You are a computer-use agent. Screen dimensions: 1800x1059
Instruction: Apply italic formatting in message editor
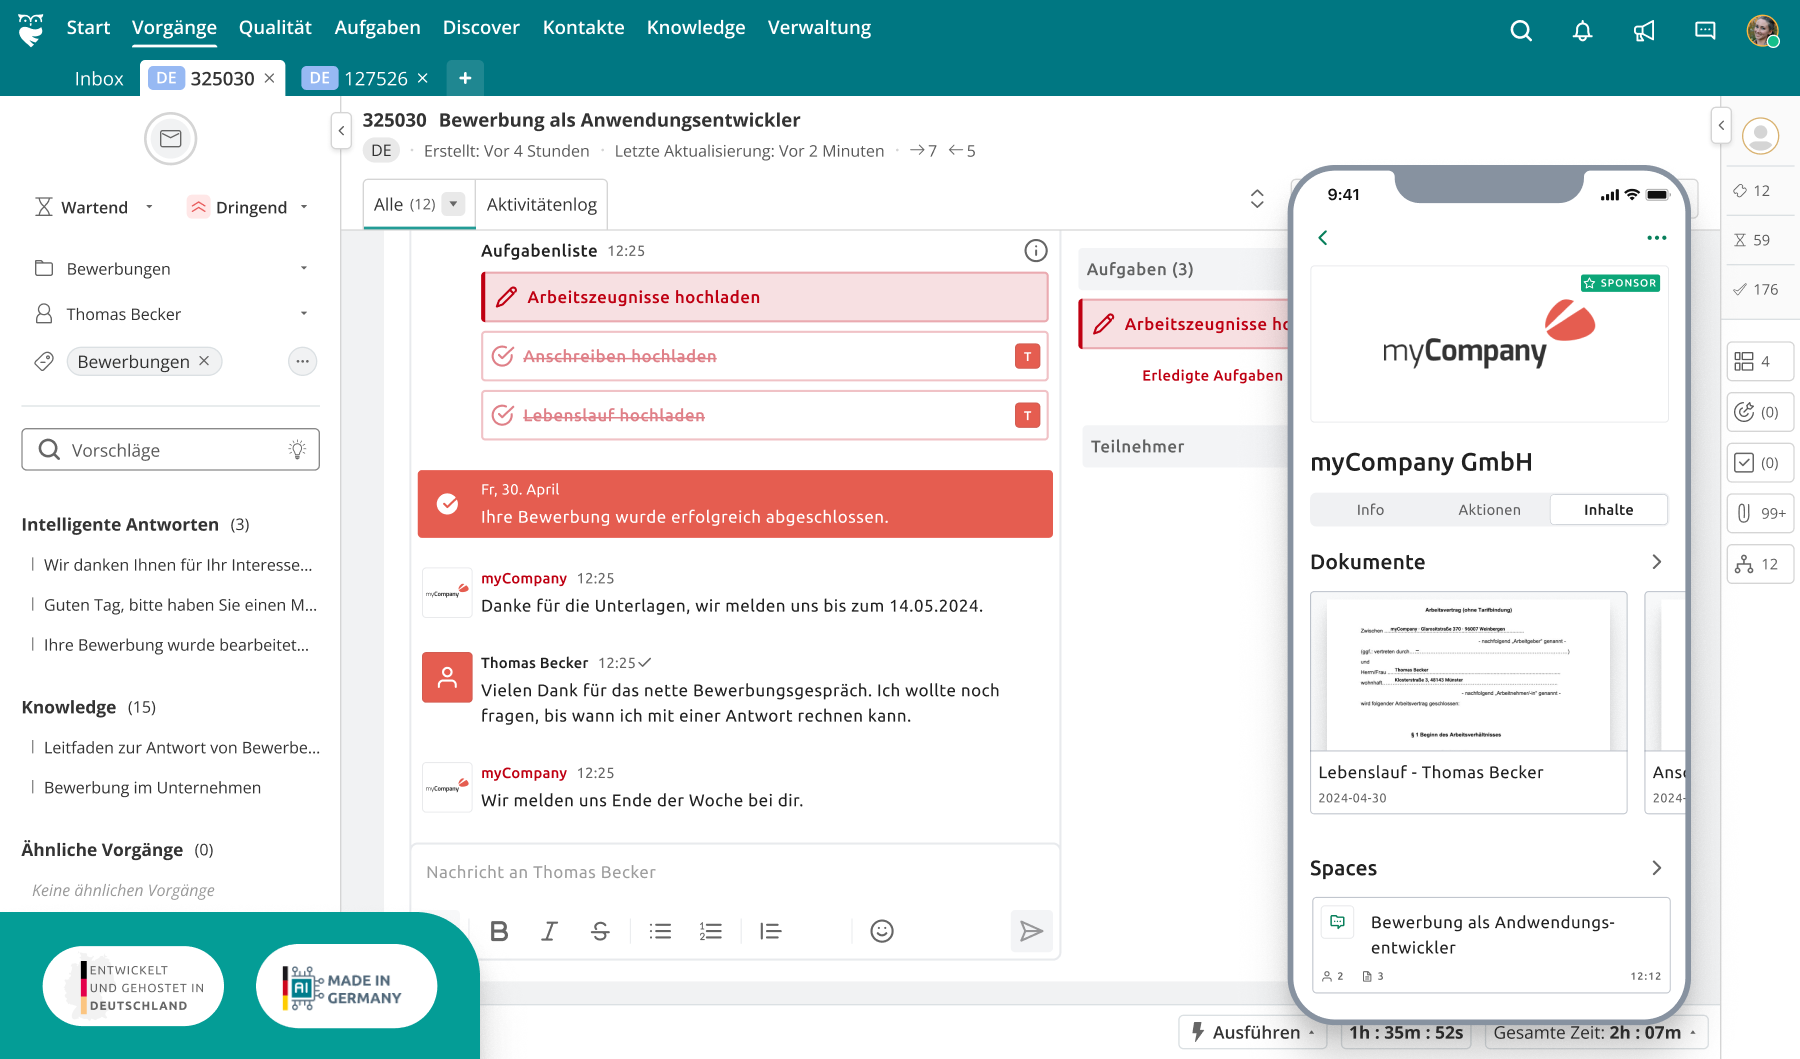point(549,931)
